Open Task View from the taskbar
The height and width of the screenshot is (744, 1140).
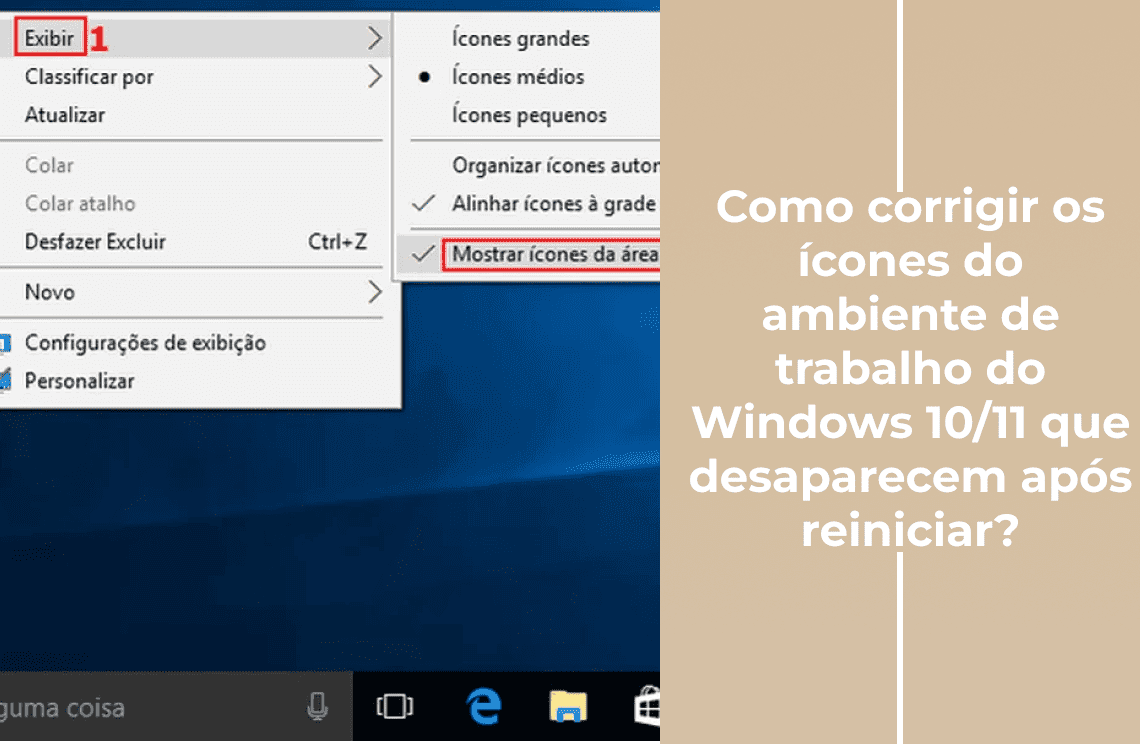(394, 706)
